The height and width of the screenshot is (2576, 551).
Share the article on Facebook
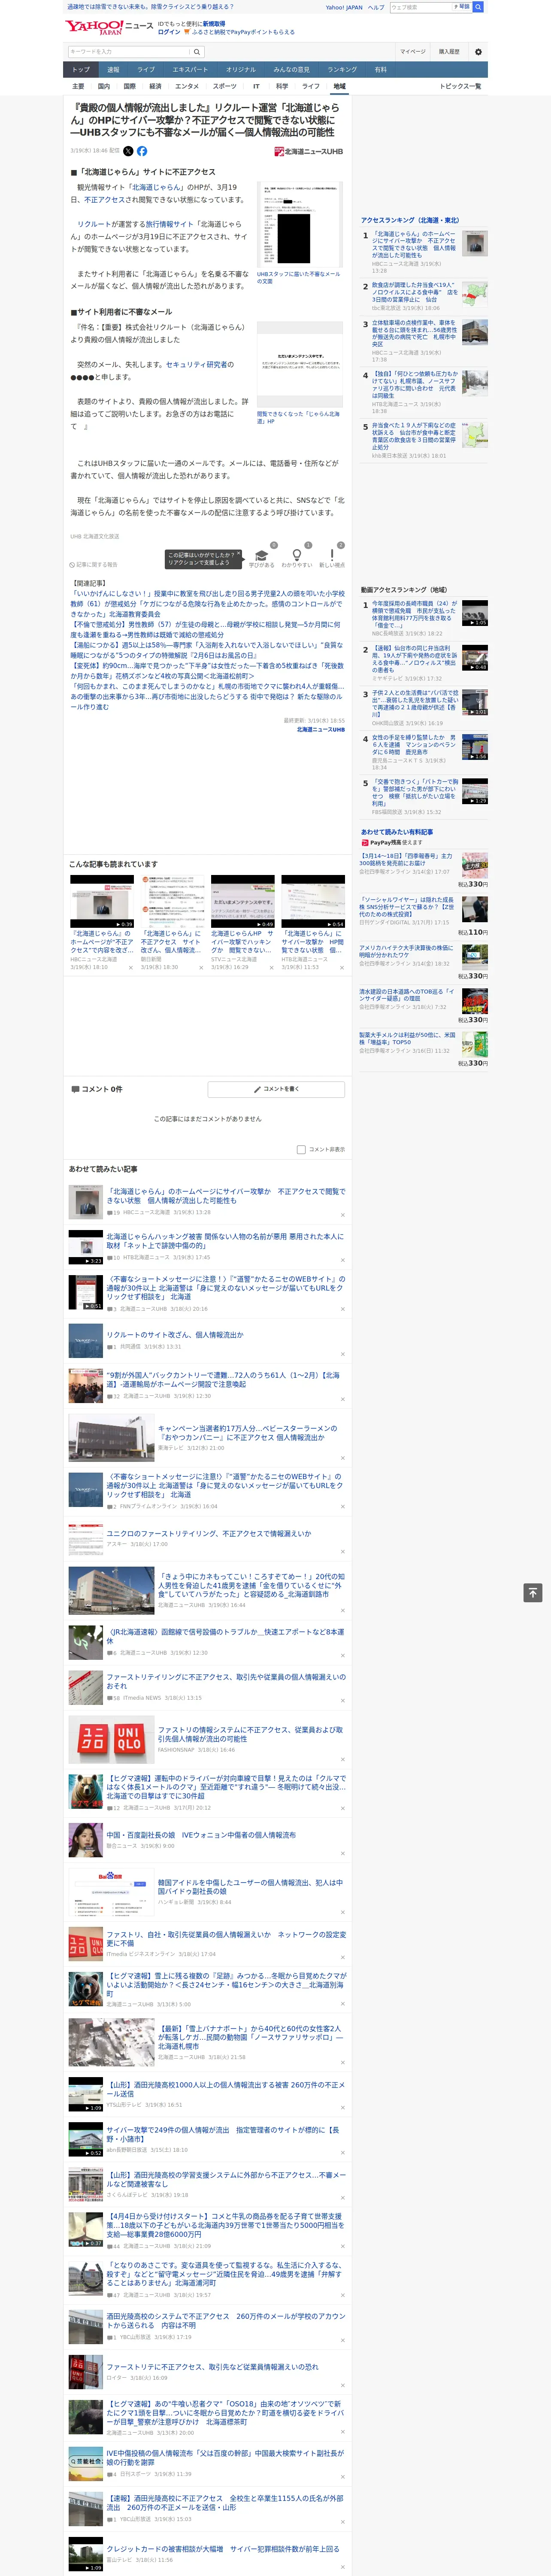pos(142,151)
